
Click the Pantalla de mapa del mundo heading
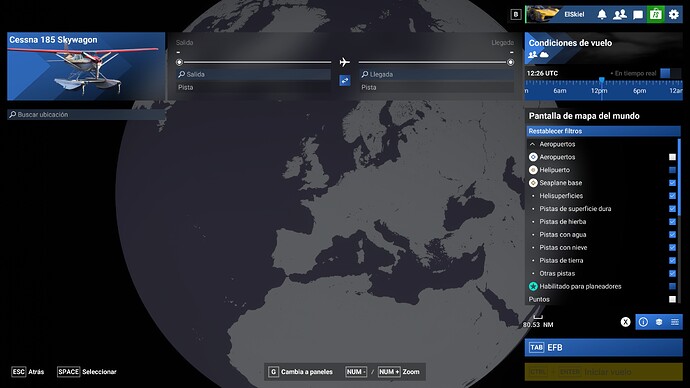point(584,116)
